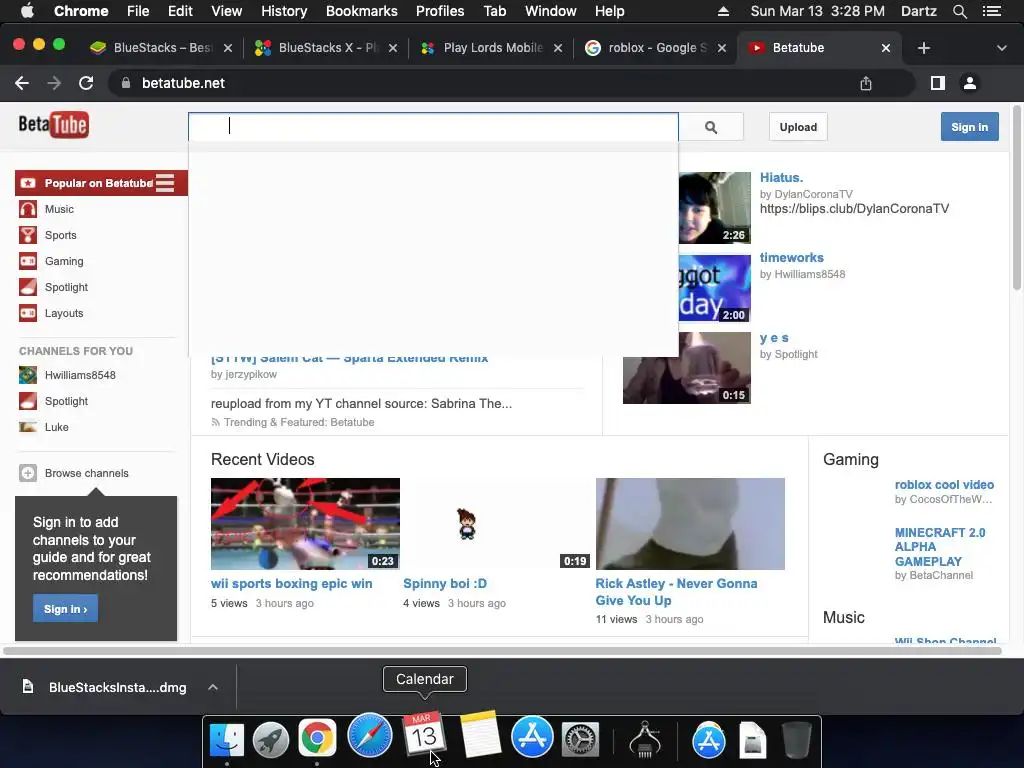Reload the page with refresh icon
The height and width of the screenshot is (768, 1024).
86,83
